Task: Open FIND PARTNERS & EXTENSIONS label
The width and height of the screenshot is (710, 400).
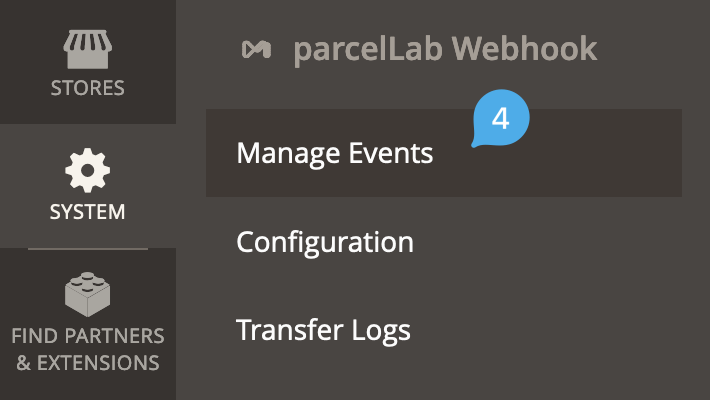Action: coord(88,348)
